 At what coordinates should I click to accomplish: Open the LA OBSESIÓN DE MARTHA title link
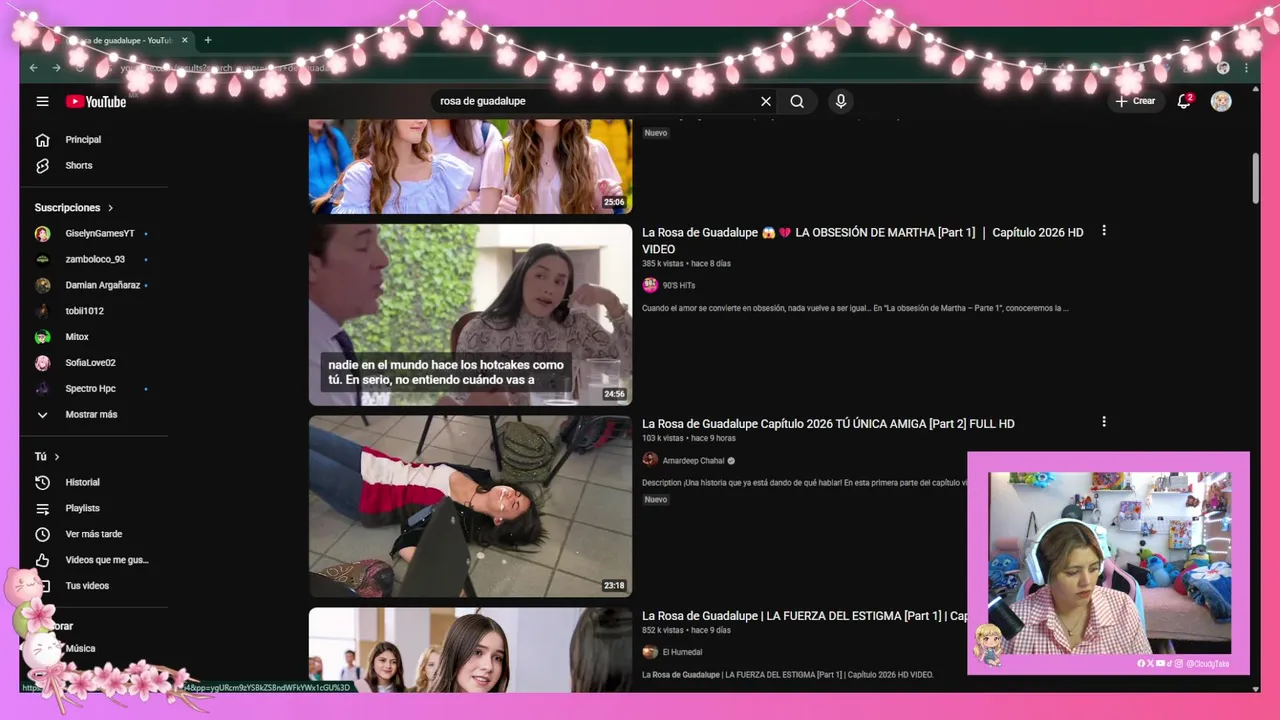pos(863,240)
